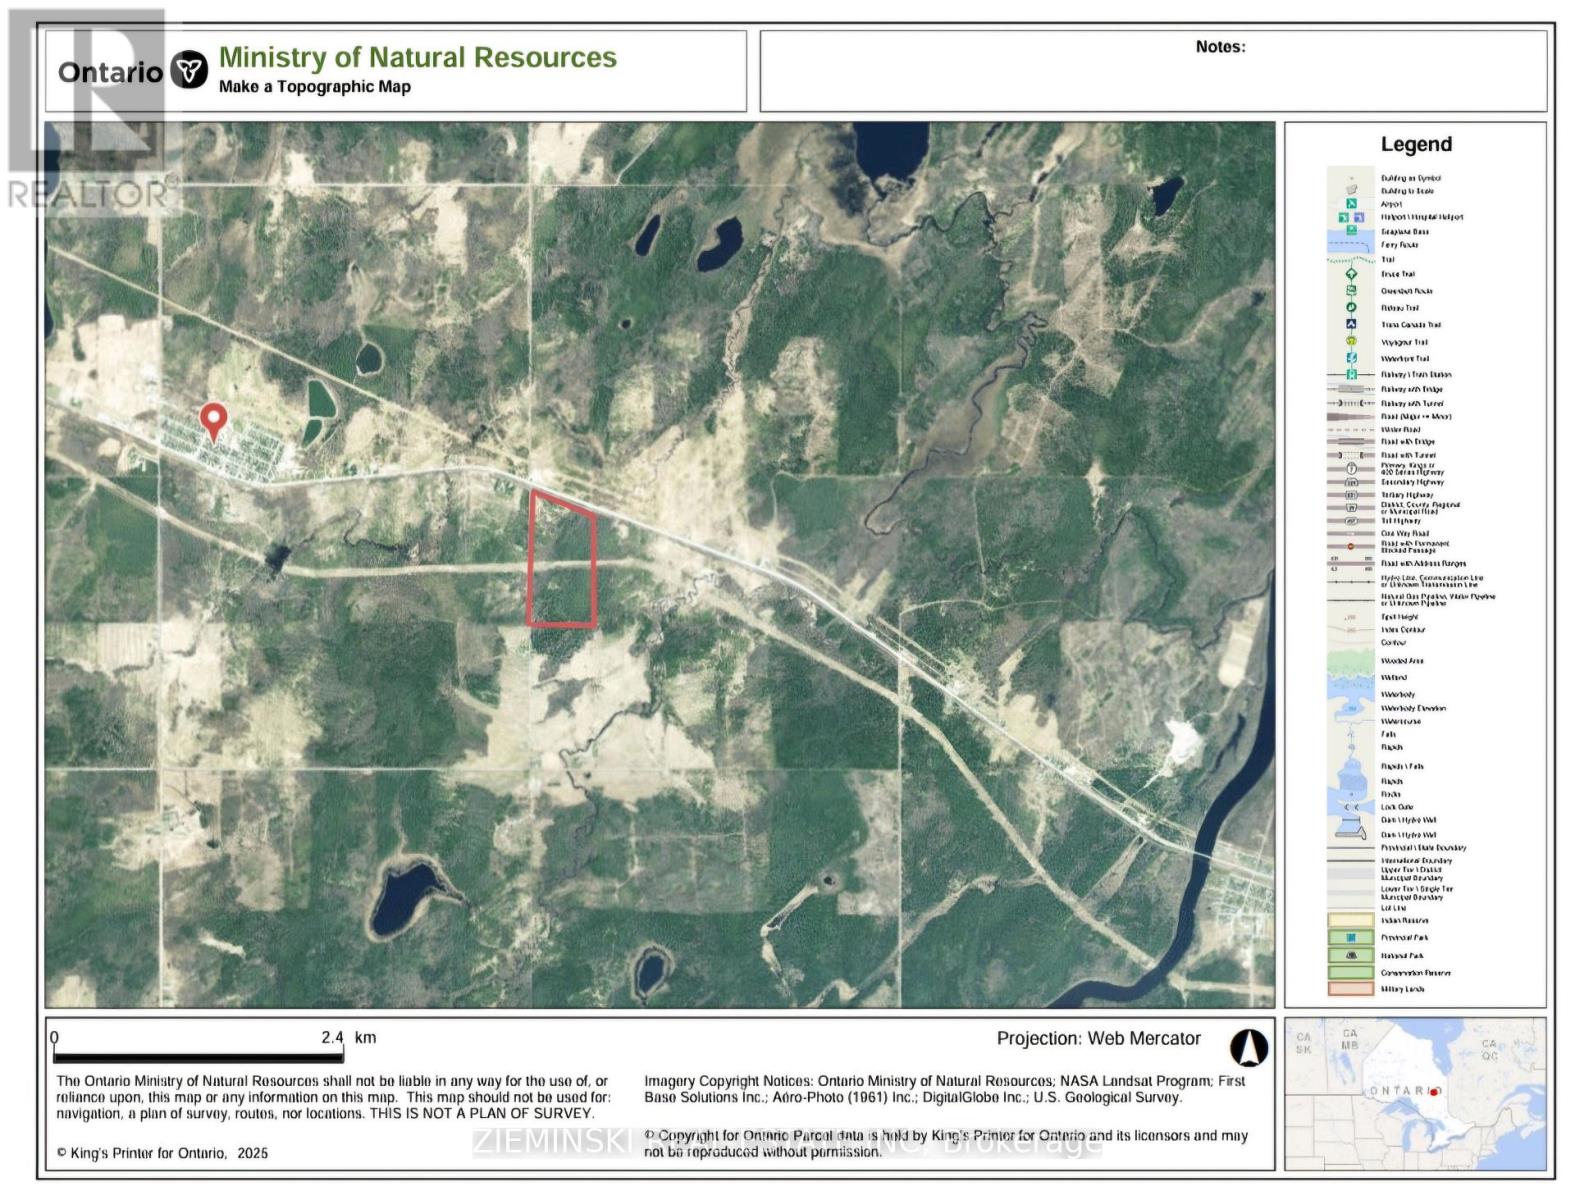
Task: Click the Seaplane Base legend icon
Action: (x=1351, y=230)
